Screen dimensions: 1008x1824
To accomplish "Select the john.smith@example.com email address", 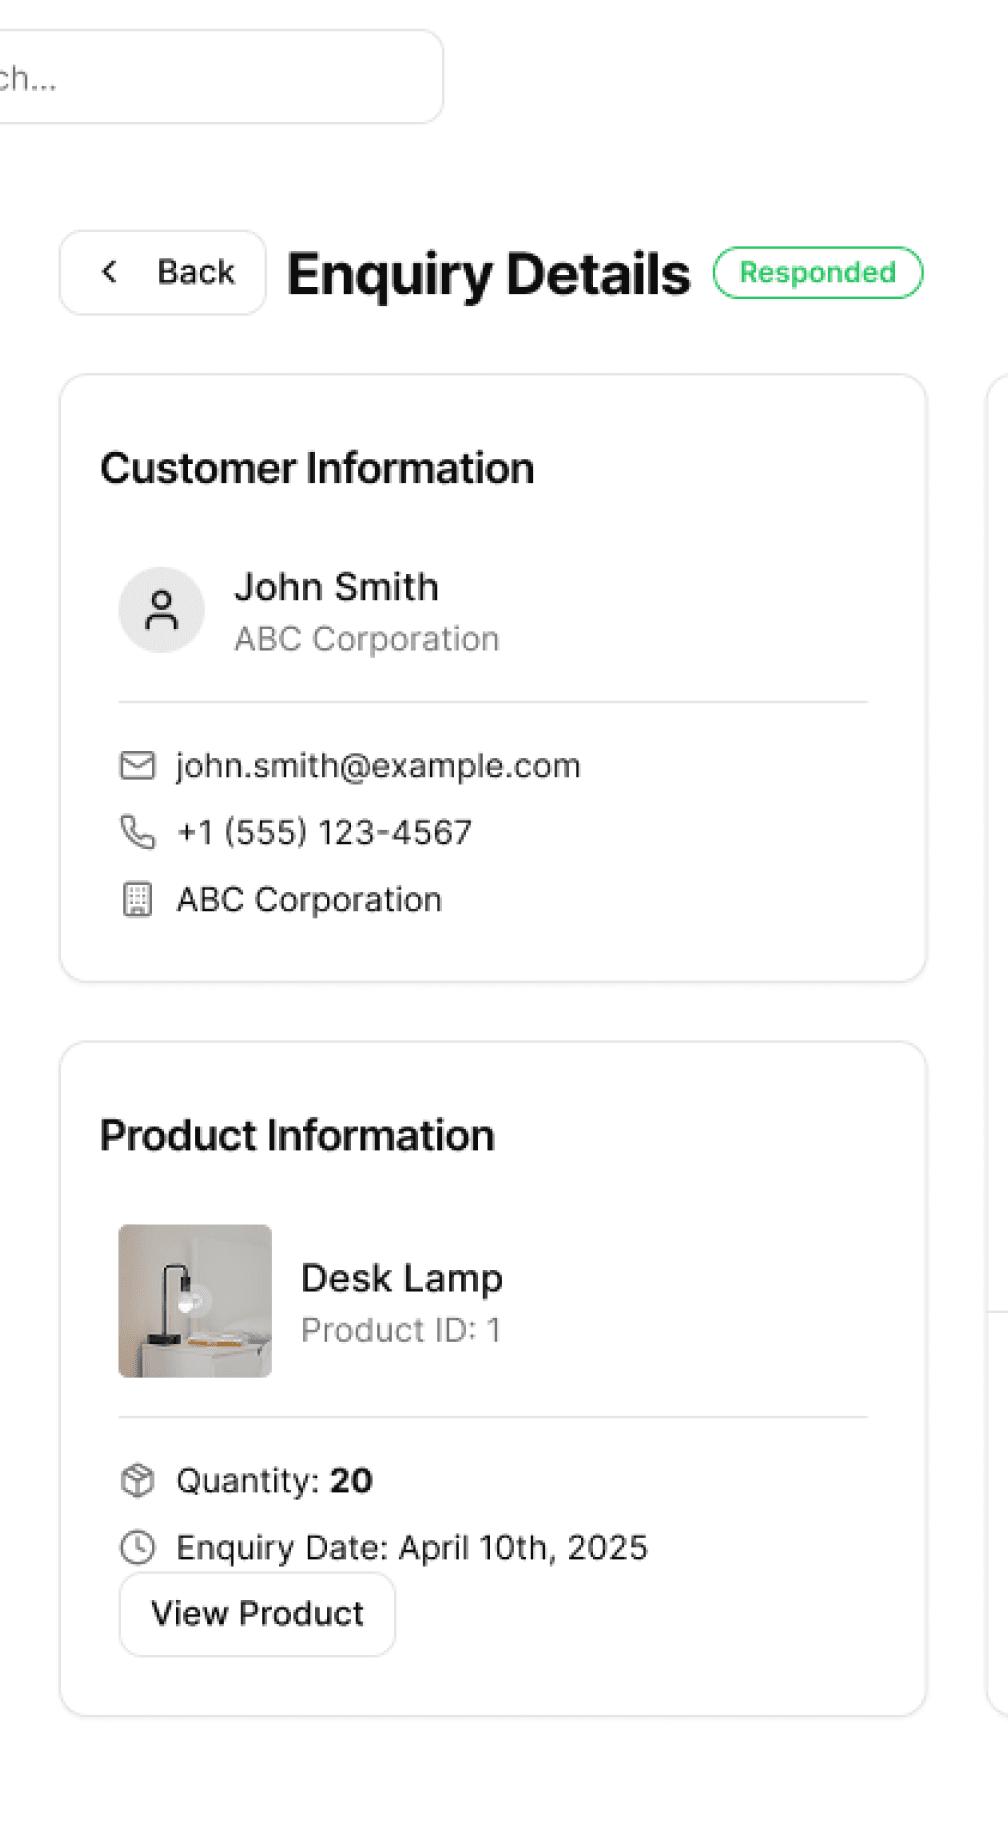I will (x=378, y=766).
